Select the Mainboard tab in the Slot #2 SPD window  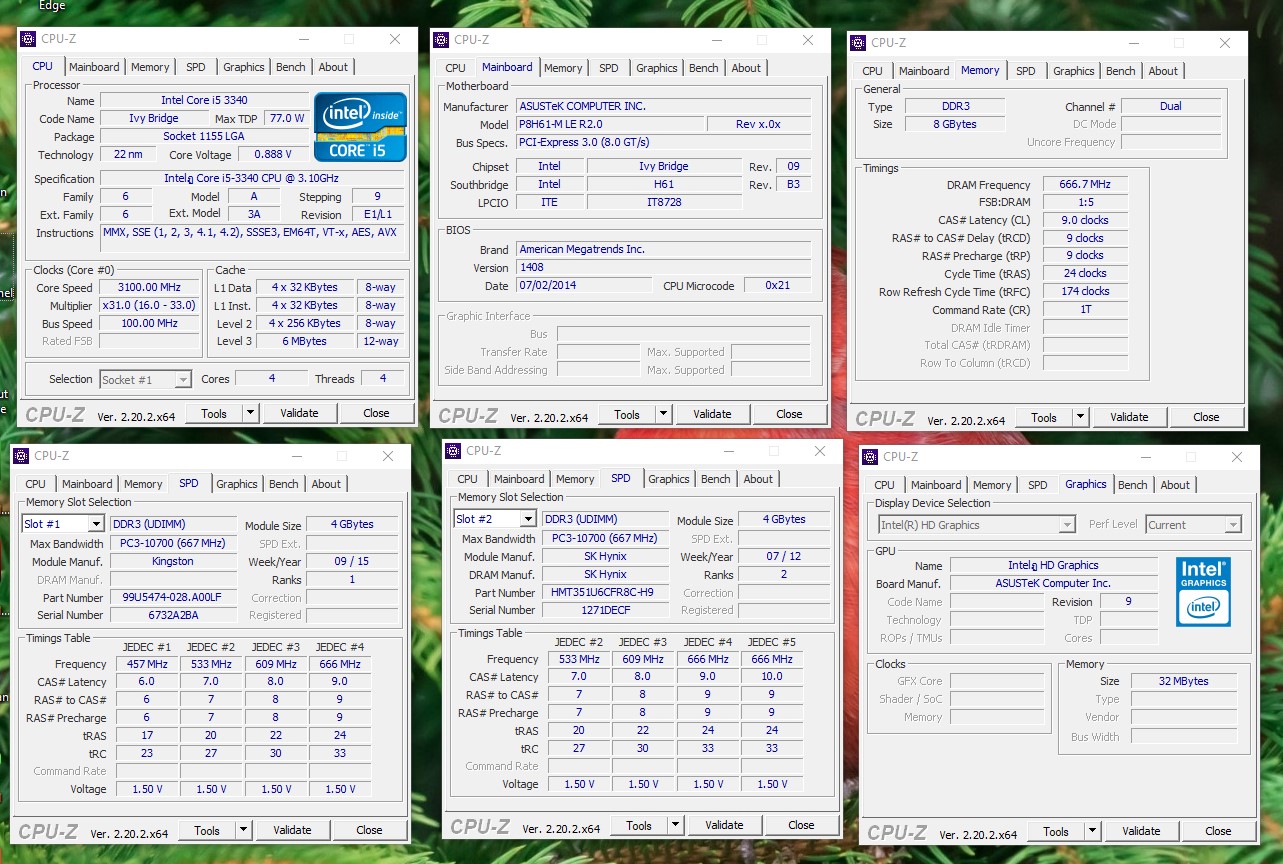[x=519, y=479]
